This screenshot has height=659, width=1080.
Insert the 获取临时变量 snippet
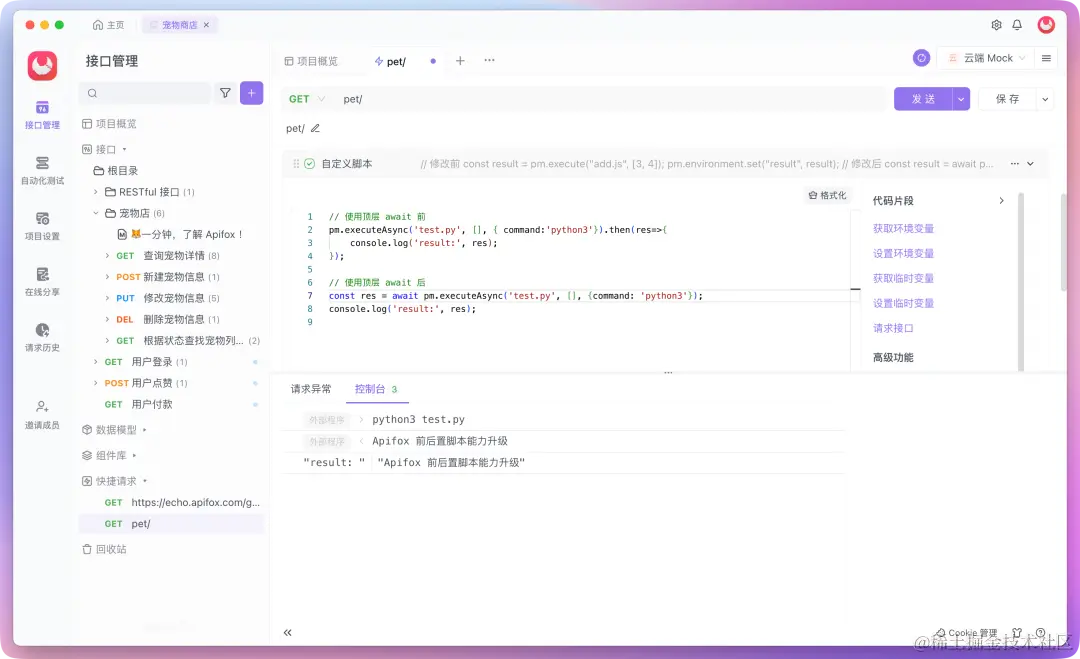[x=903, y=278]
